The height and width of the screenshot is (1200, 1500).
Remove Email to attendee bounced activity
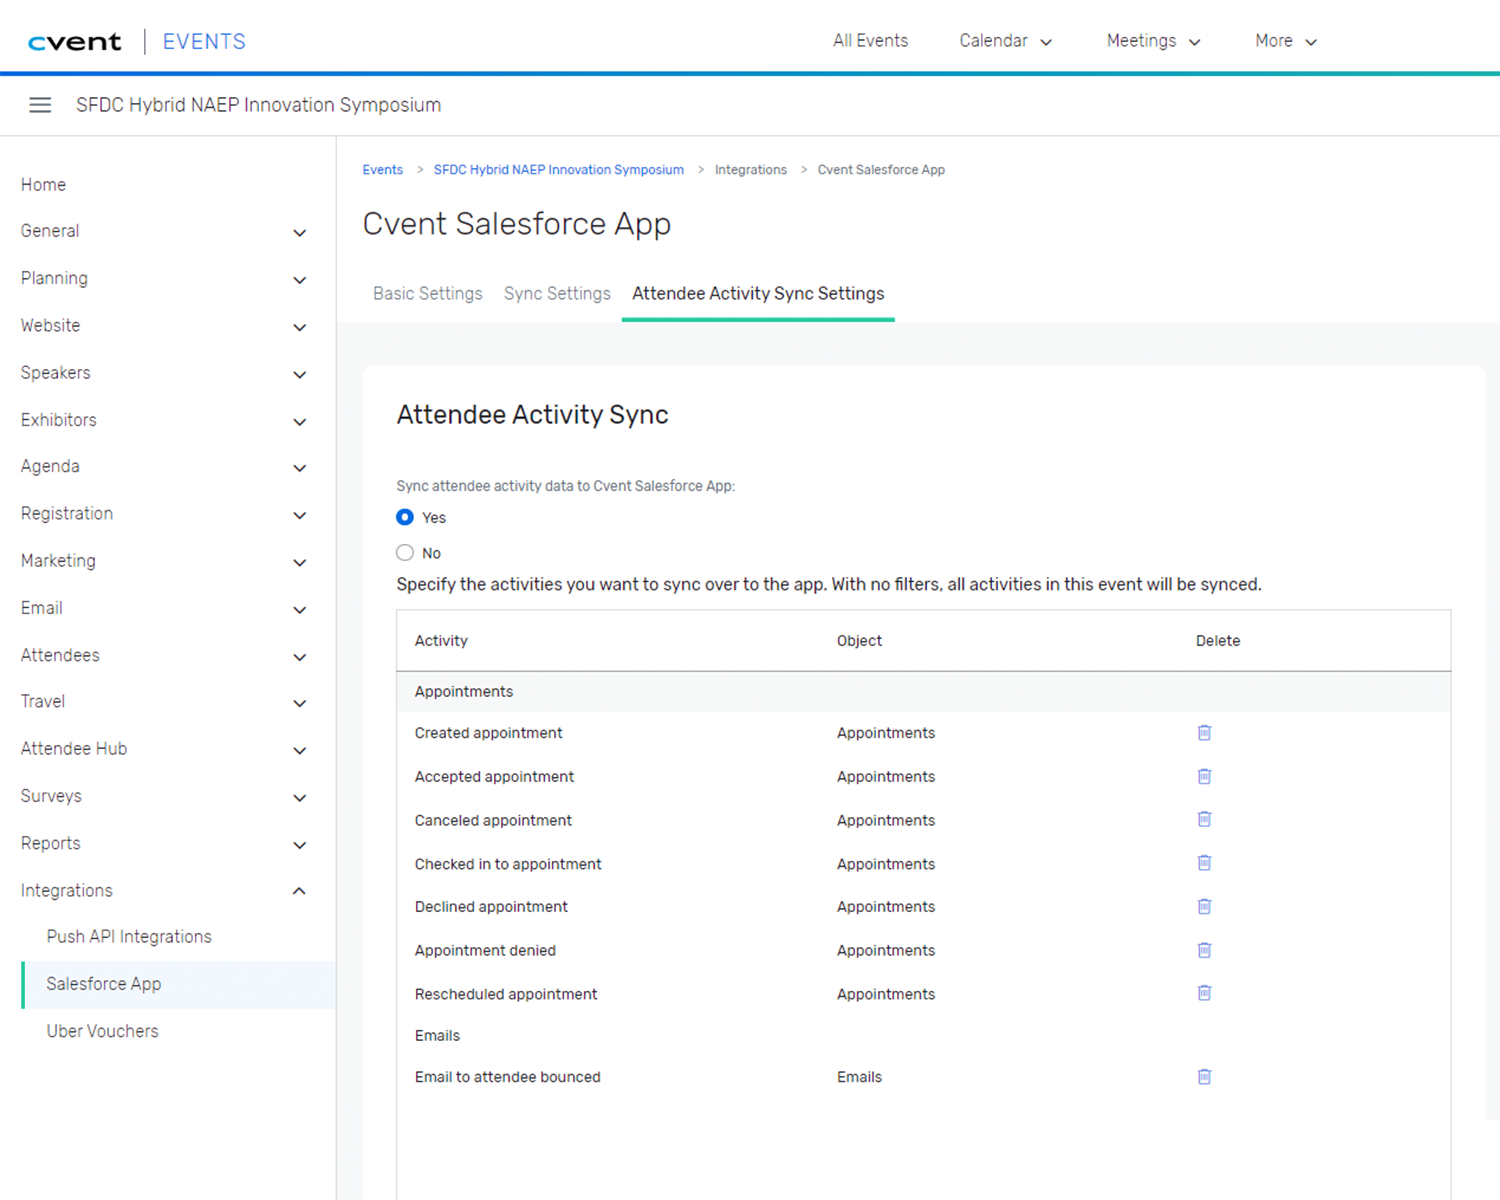point(1204,1076)
